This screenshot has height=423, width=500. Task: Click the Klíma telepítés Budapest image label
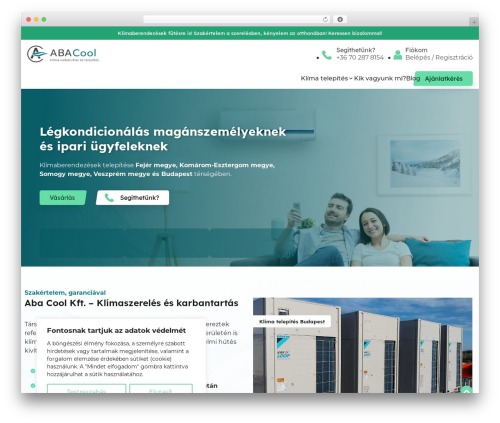coord(292,322)
